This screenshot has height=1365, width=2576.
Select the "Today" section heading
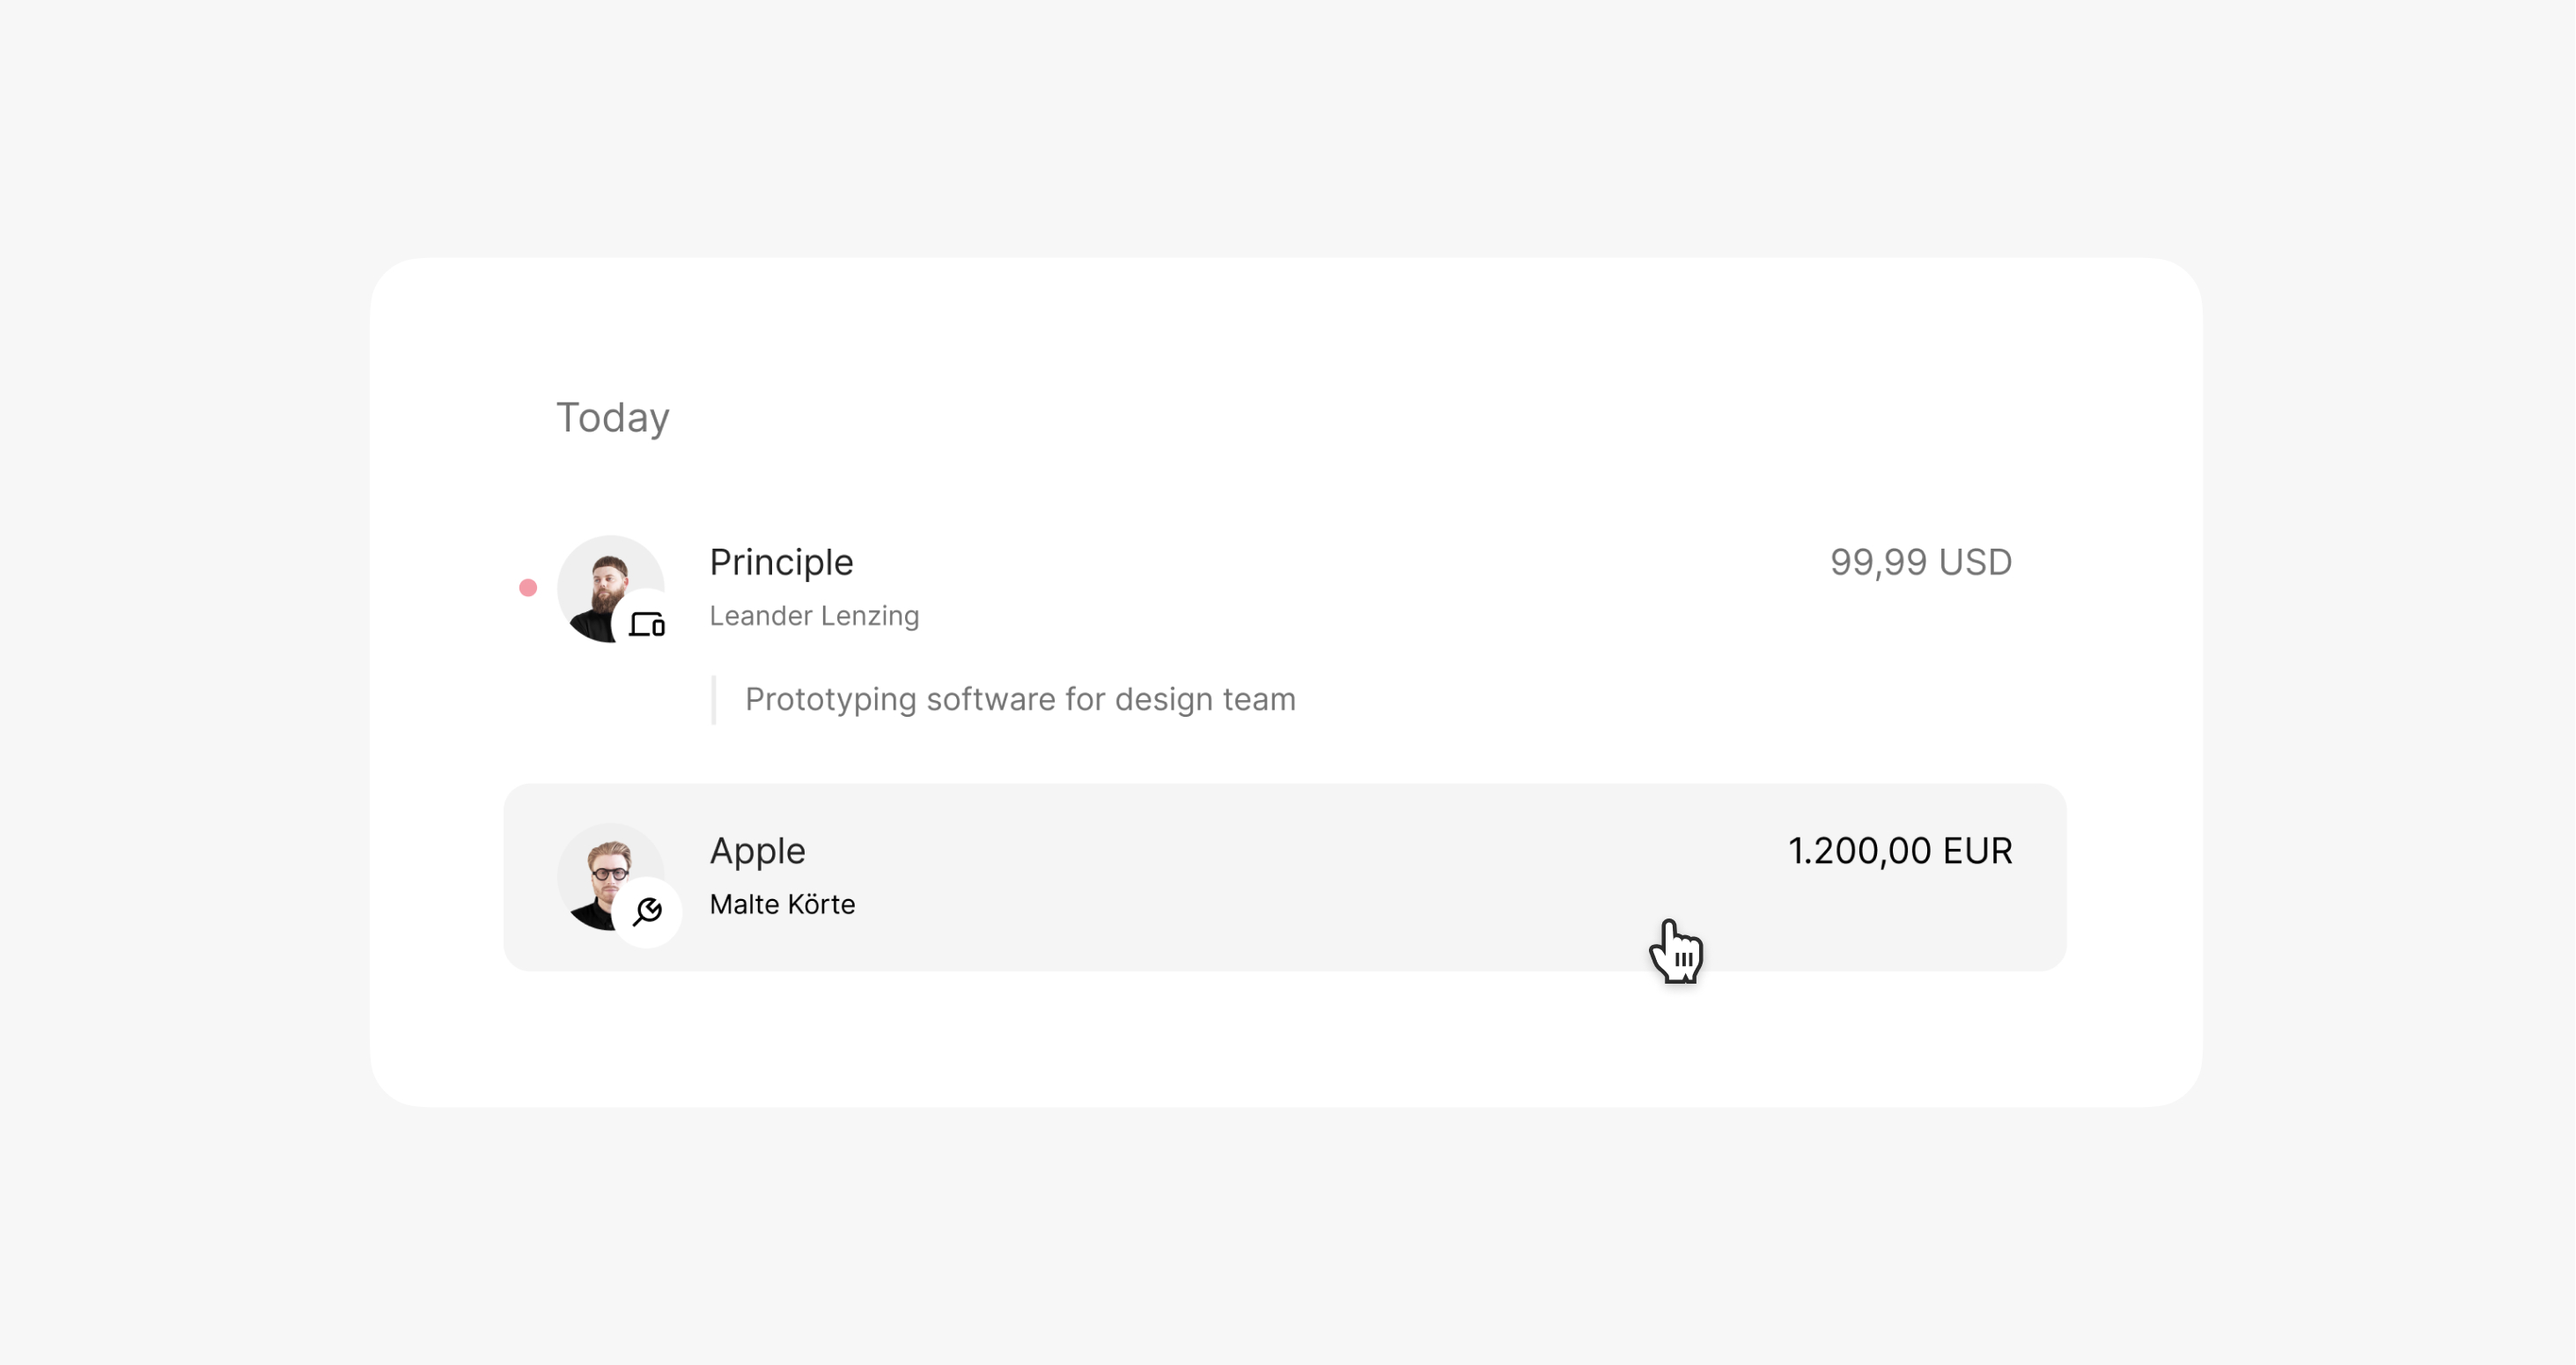coord(612,417)
